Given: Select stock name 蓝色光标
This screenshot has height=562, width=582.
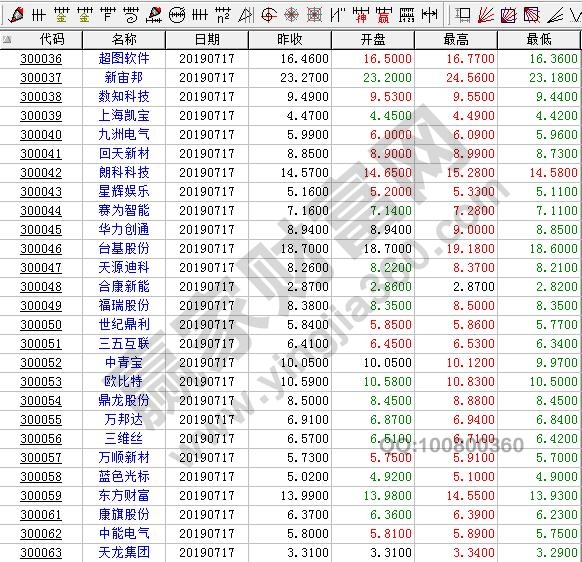Looking at the screenshot, I should coord(124,476).
